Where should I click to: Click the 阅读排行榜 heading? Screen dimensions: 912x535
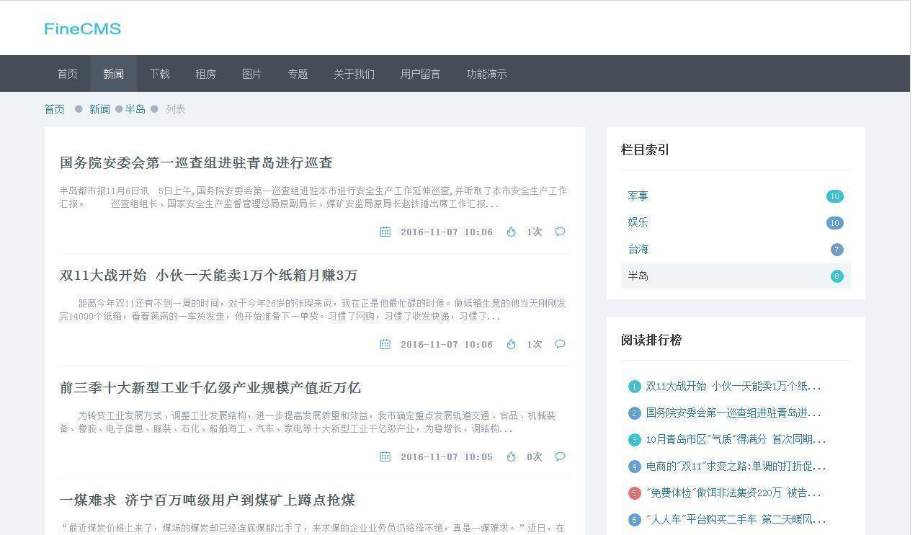651,340
